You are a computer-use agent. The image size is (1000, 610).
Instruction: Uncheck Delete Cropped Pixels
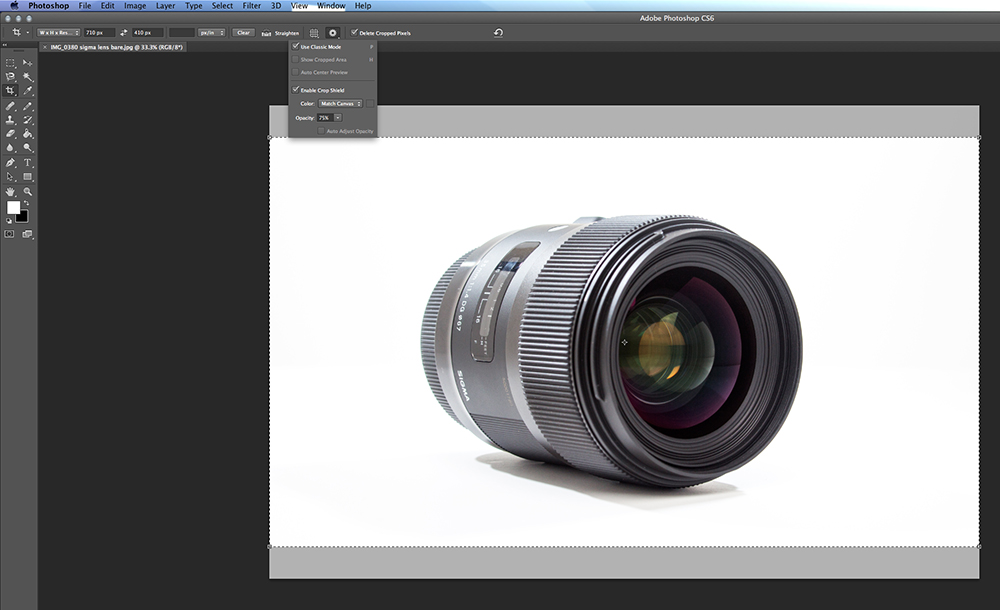[354, 33]
